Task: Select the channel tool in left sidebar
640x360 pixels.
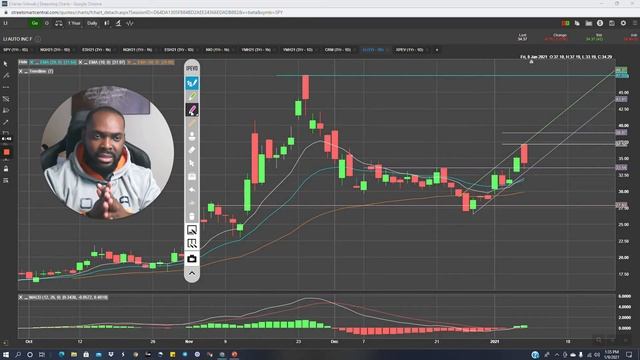Action: 6,99
